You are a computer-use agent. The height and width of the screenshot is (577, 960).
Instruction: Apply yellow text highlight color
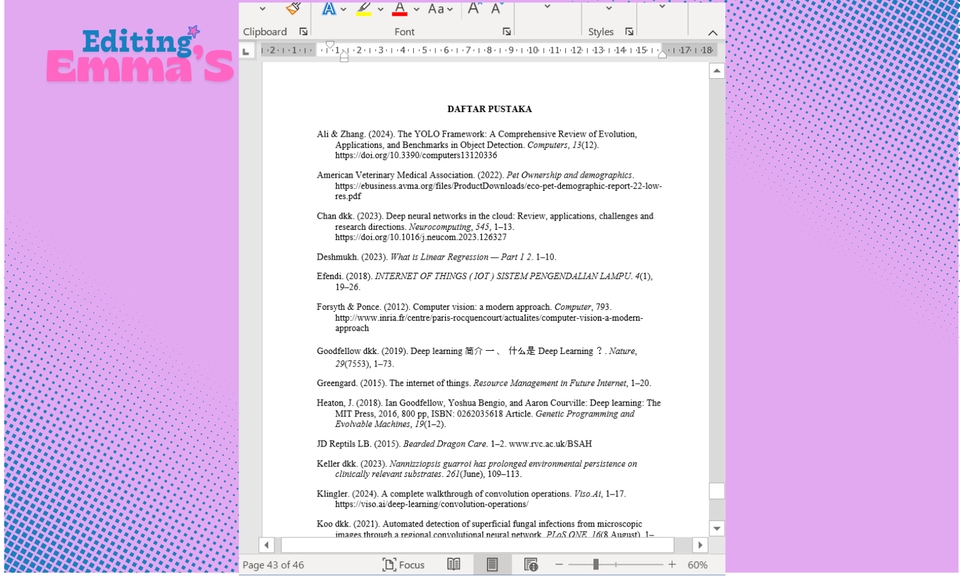[363, 9]
